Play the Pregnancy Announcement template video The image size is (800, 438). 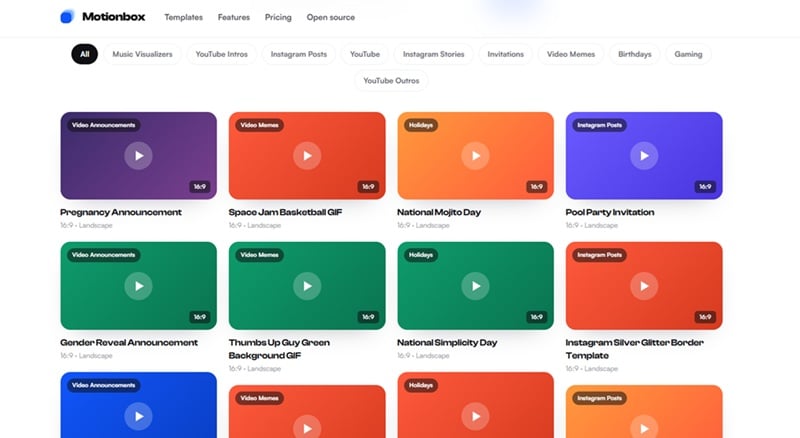coord(138,156)
